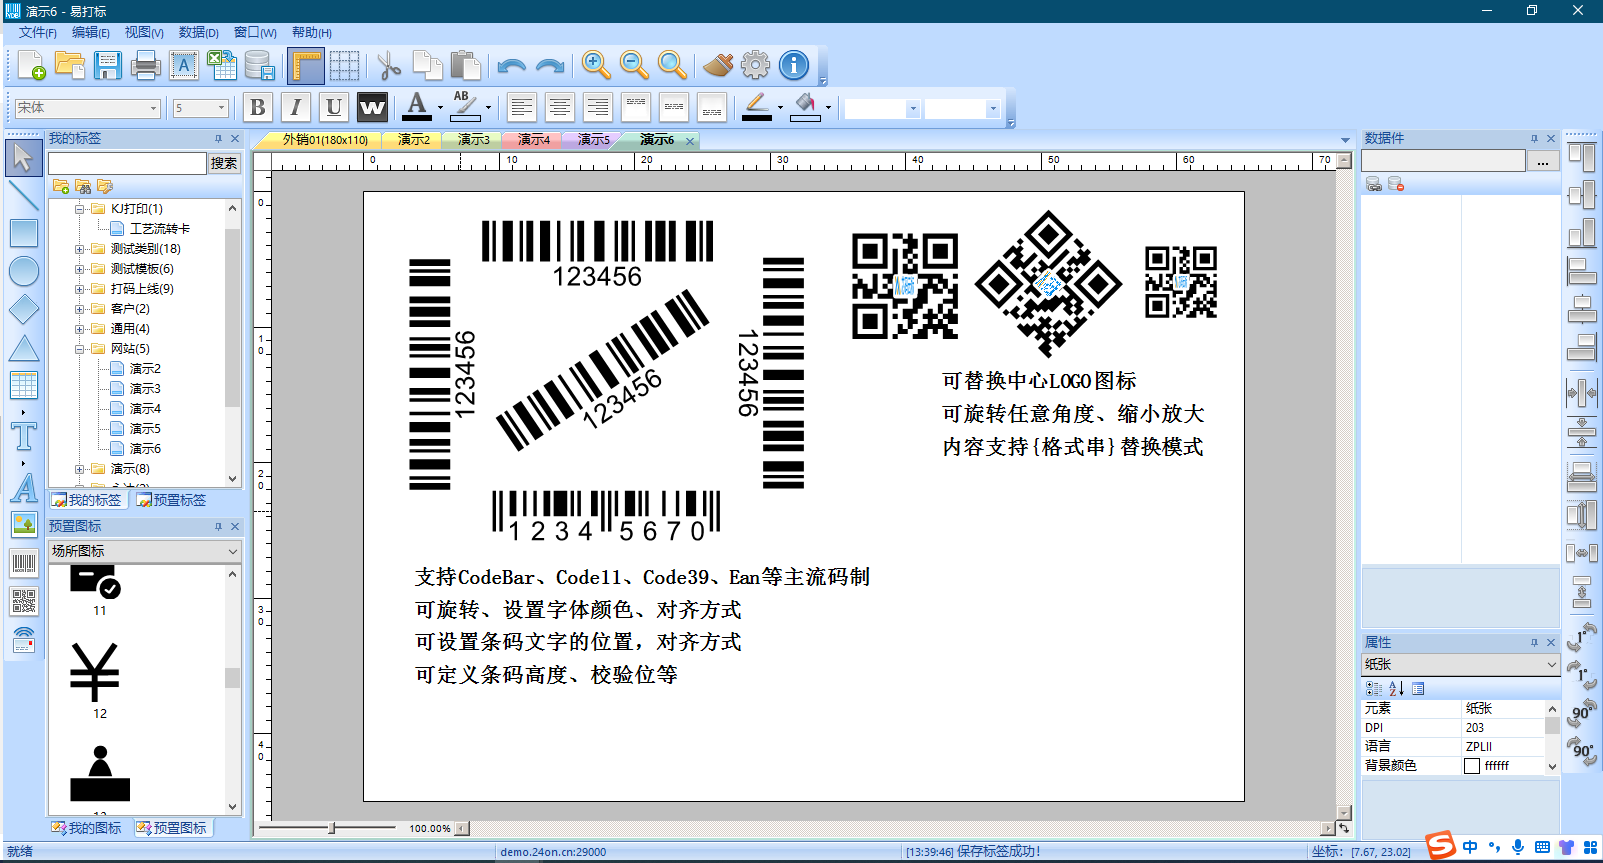Screen dimensions: 1603x863
Task: Set center text alignment
Action: [560, 107]
